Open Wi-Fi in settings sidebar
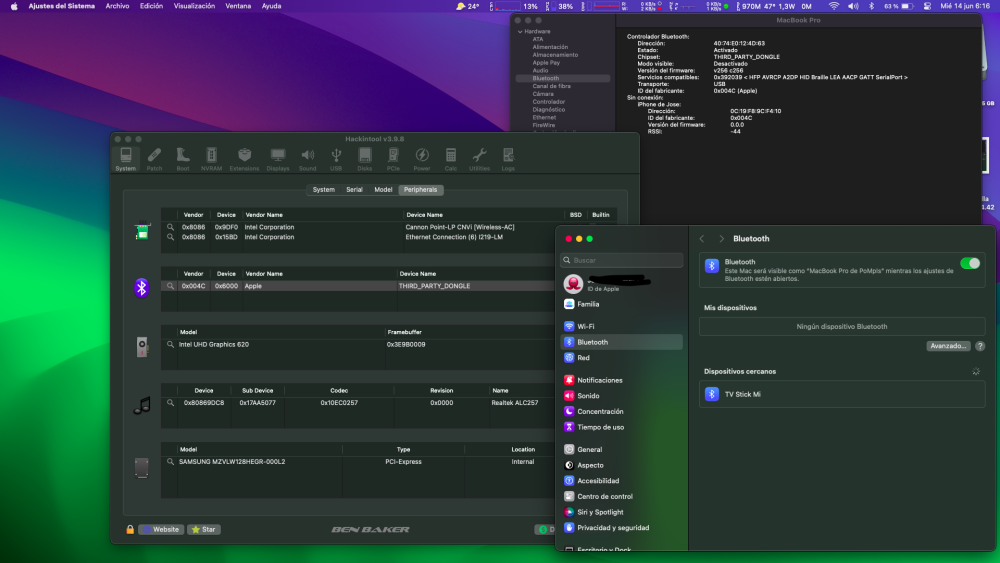 [x=622, y=326]
